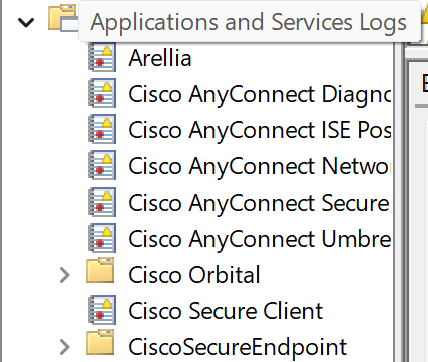
Task: Click the Cisco AnyConnect Diagnostics log icon
Action: pyautogui.click(x=102, y=93)
